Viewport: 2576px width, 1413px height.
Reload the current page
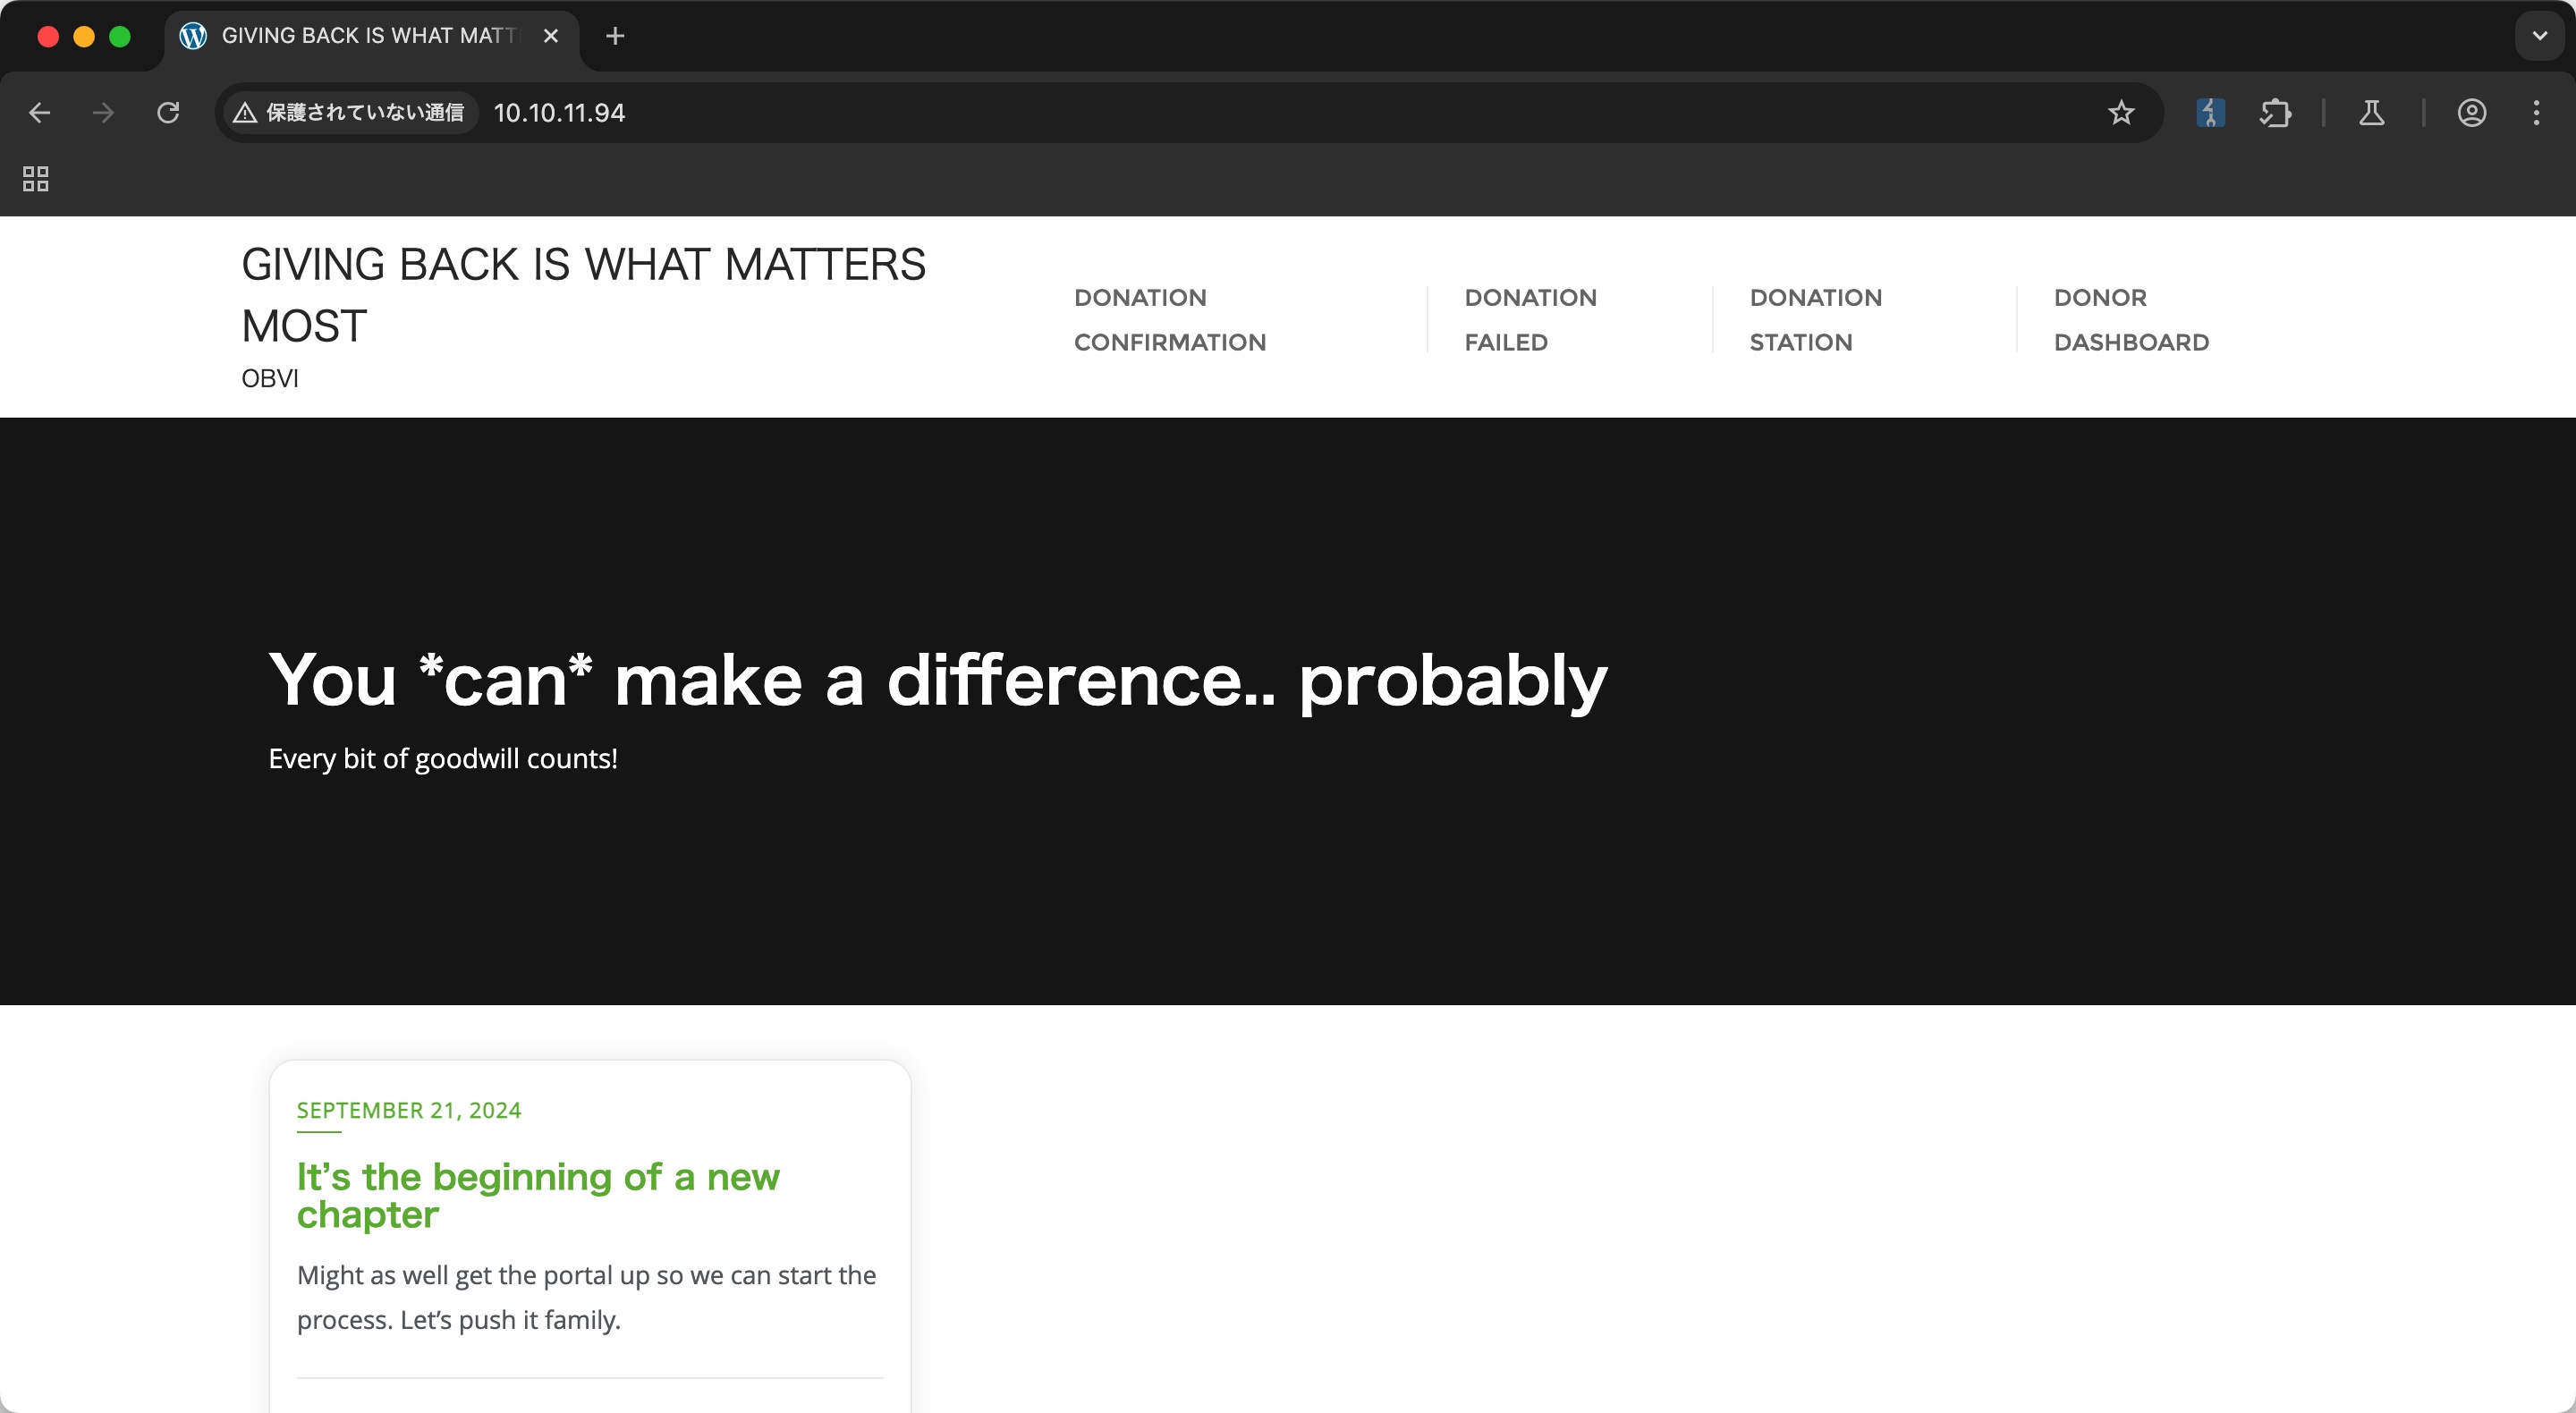(168, 113)
